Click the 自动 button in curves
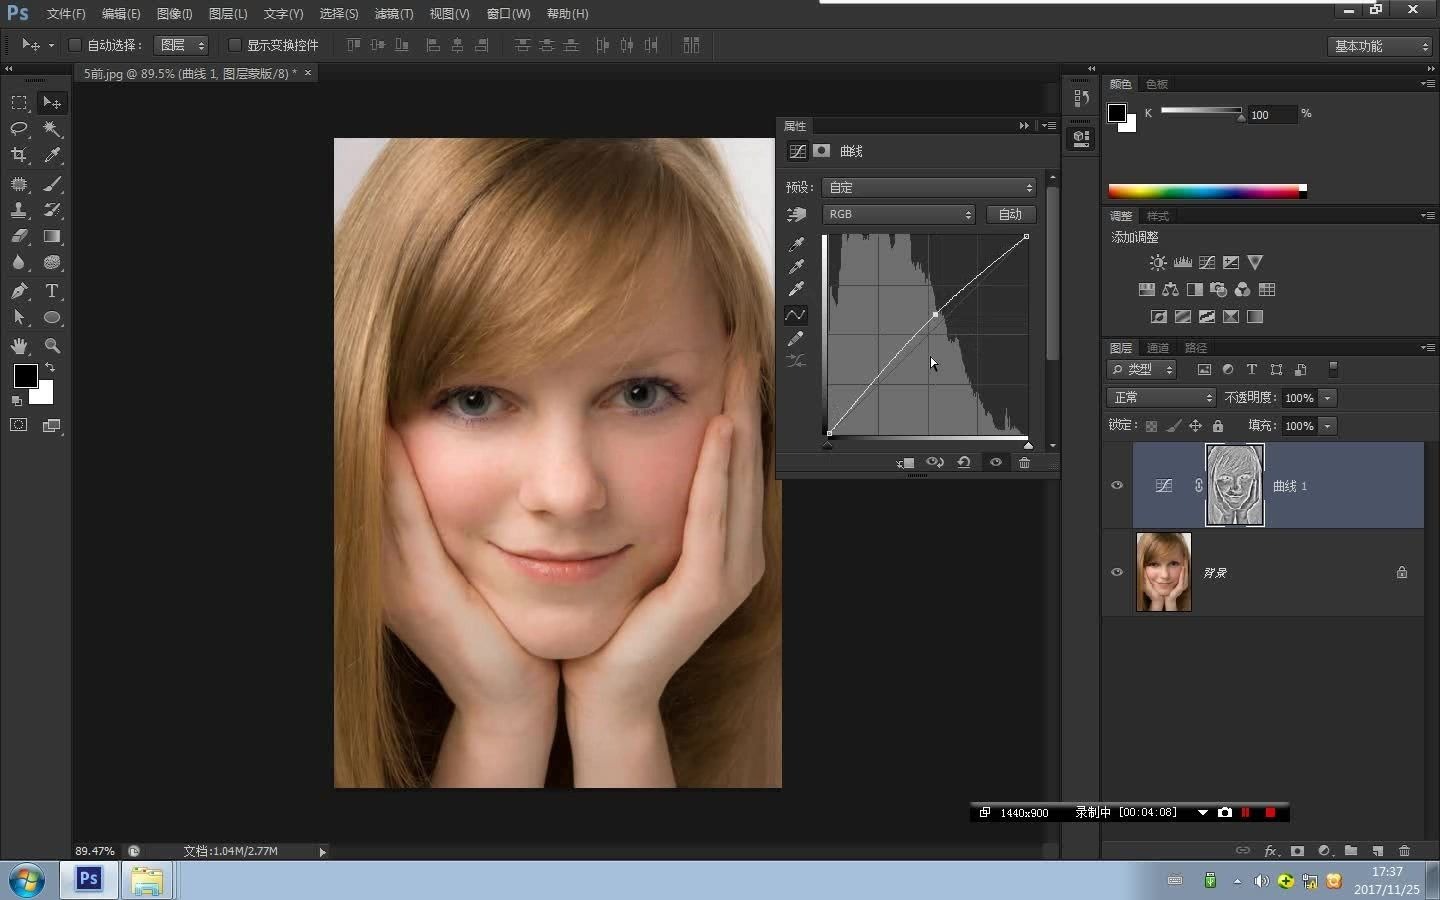Screen dimensions: 1440x900 pos(1010,214)
